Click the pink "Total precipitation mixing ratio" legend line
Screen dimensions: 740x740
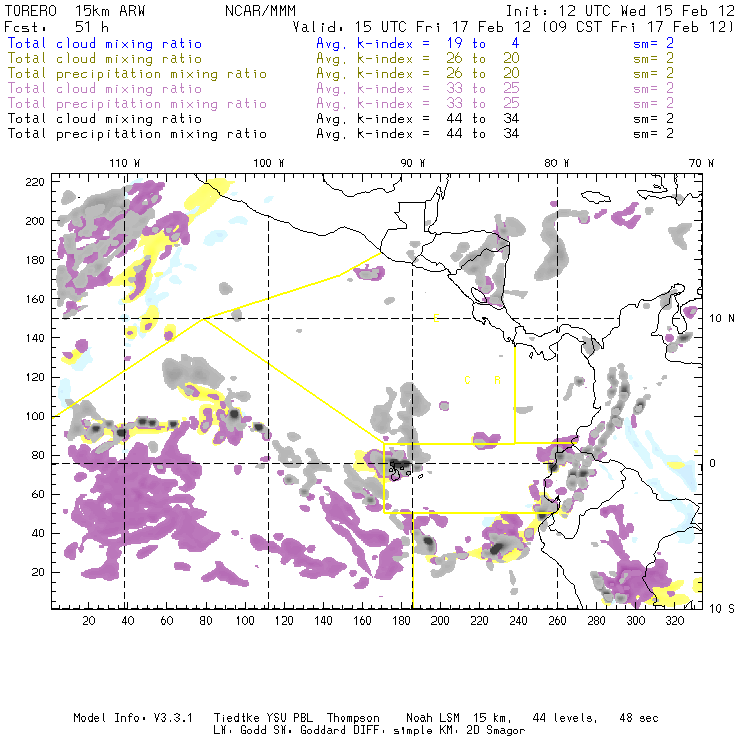[x=137, y=104]
